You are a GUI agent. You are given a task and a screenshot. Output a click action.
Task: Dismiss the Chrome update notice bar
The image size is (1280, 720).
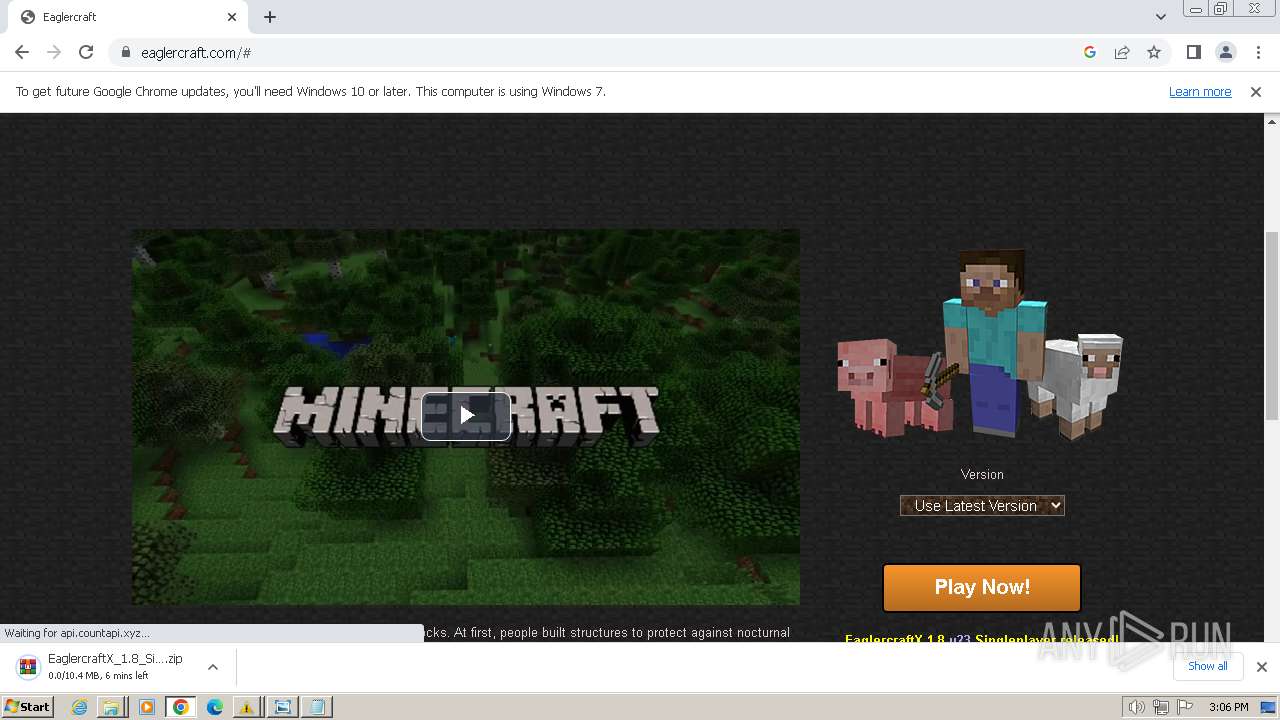[x=1256, y=91]
